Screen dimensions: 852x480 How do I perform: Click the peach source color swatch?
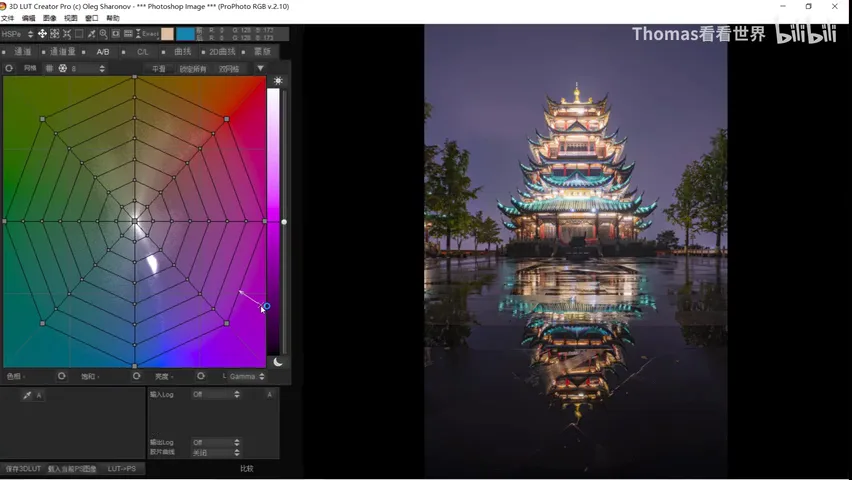coord(167,34)
